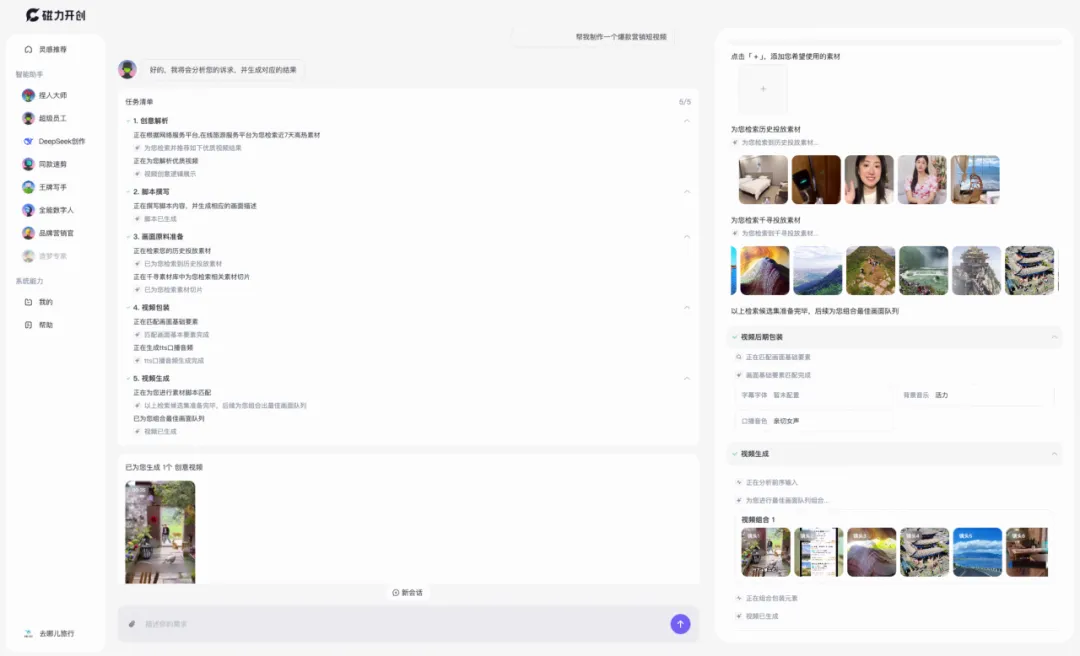The image size is (1080, 656).
Task: Click the purple send arrow button
Action: coord(680,624)
